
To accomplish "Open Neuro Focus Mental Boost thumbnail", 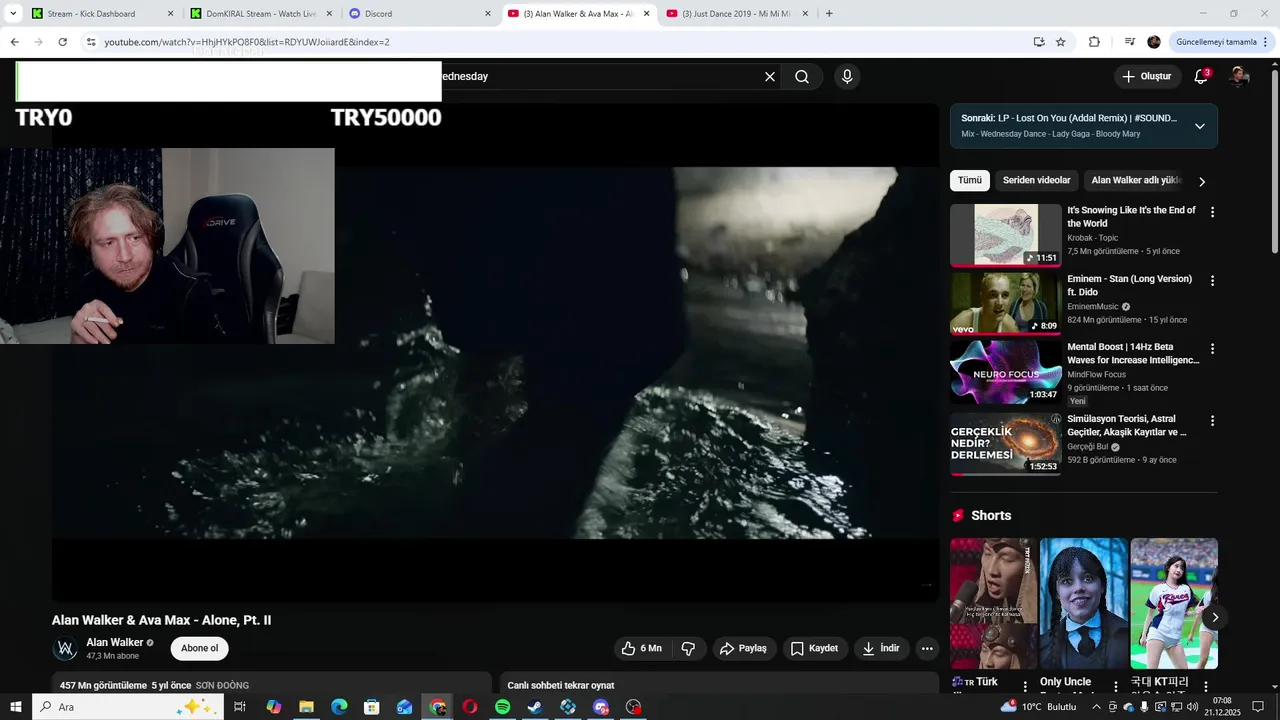I will 1006,372.
